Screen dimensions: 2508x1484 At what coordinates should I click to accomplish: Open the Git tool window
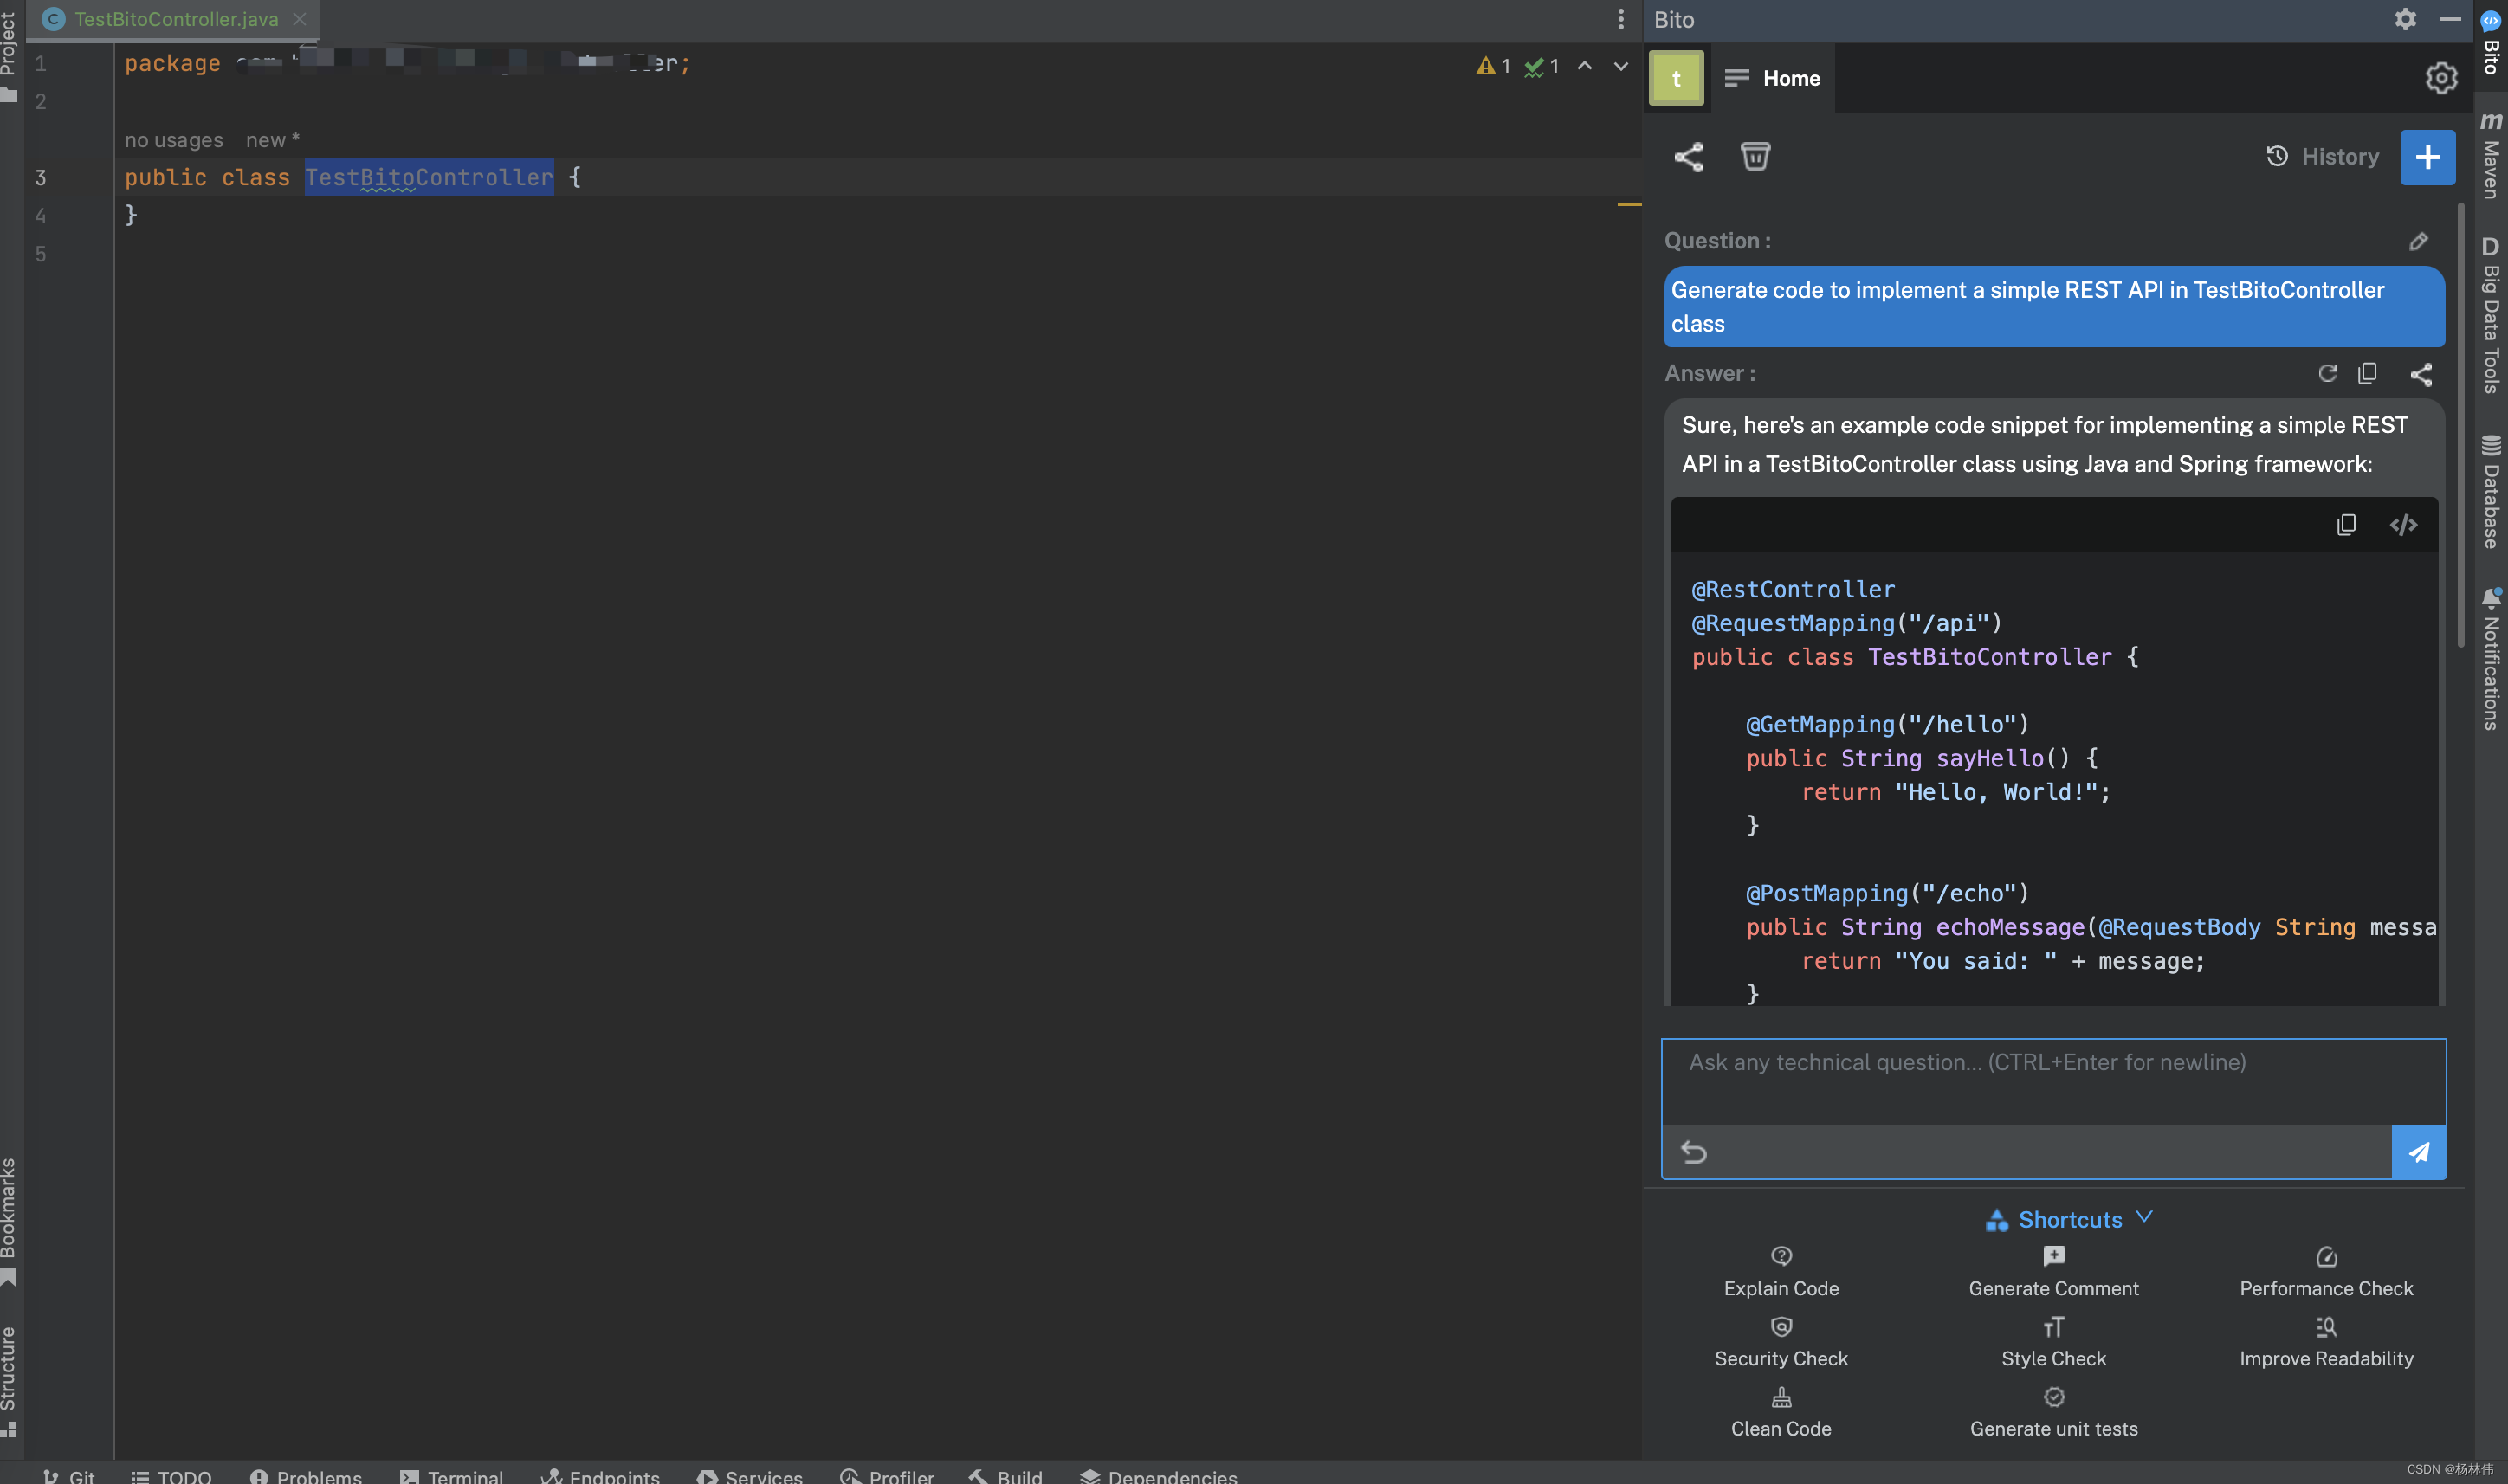69,1476
